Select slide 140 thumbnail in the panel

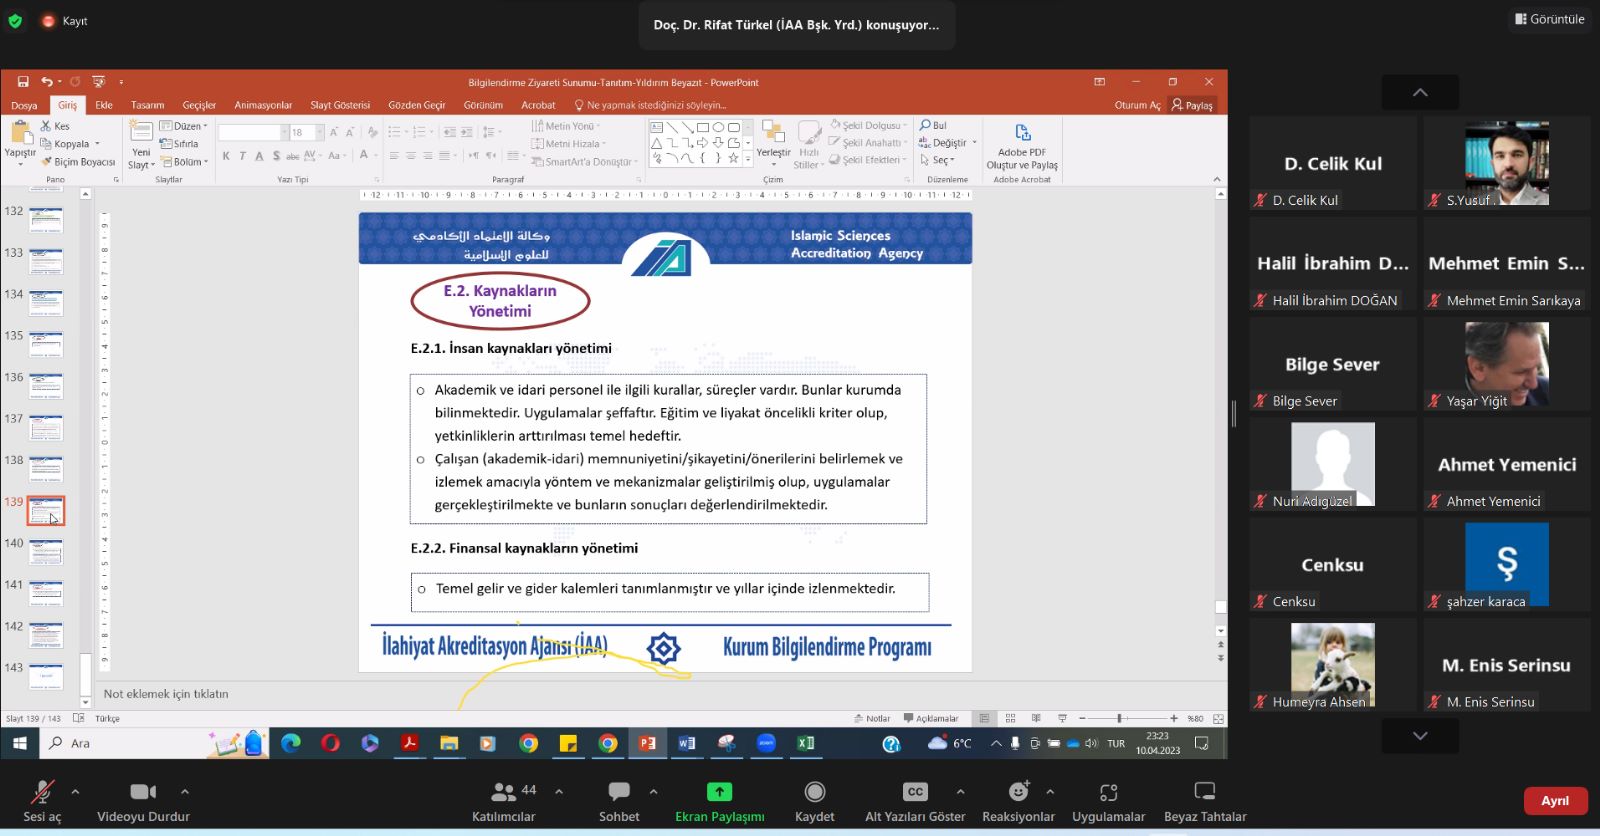click(46, 552)
